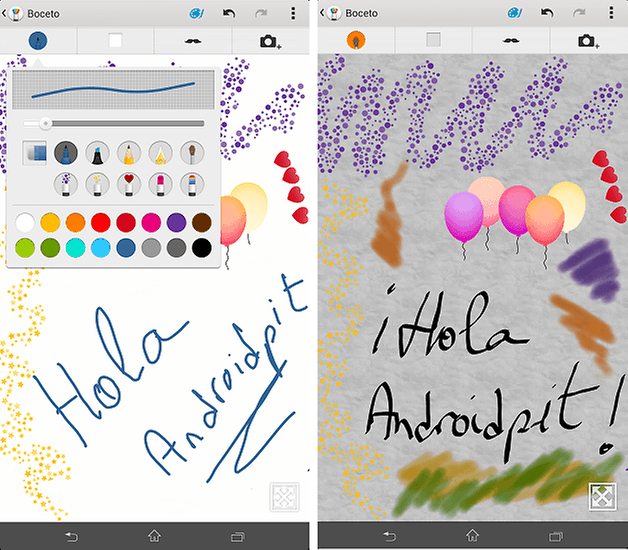Select the brown color swatch

(x=201, y=222)
